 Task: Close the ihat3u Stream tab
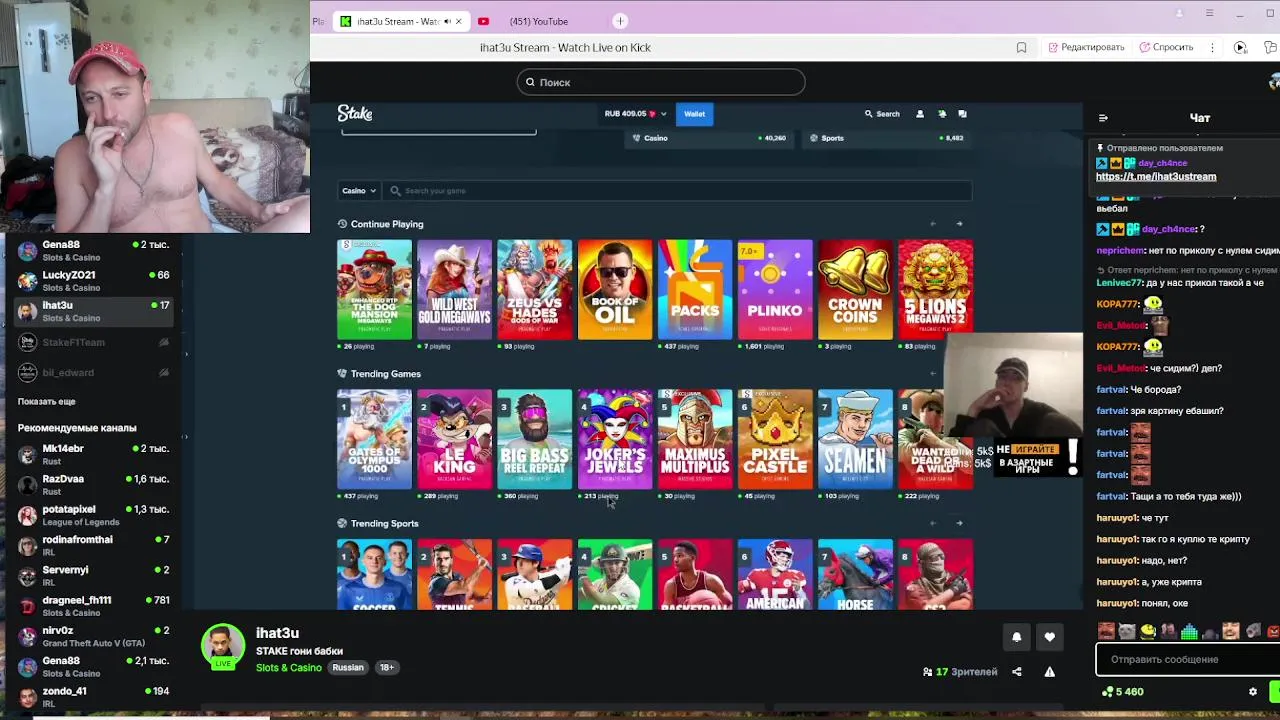click(459, 21)
